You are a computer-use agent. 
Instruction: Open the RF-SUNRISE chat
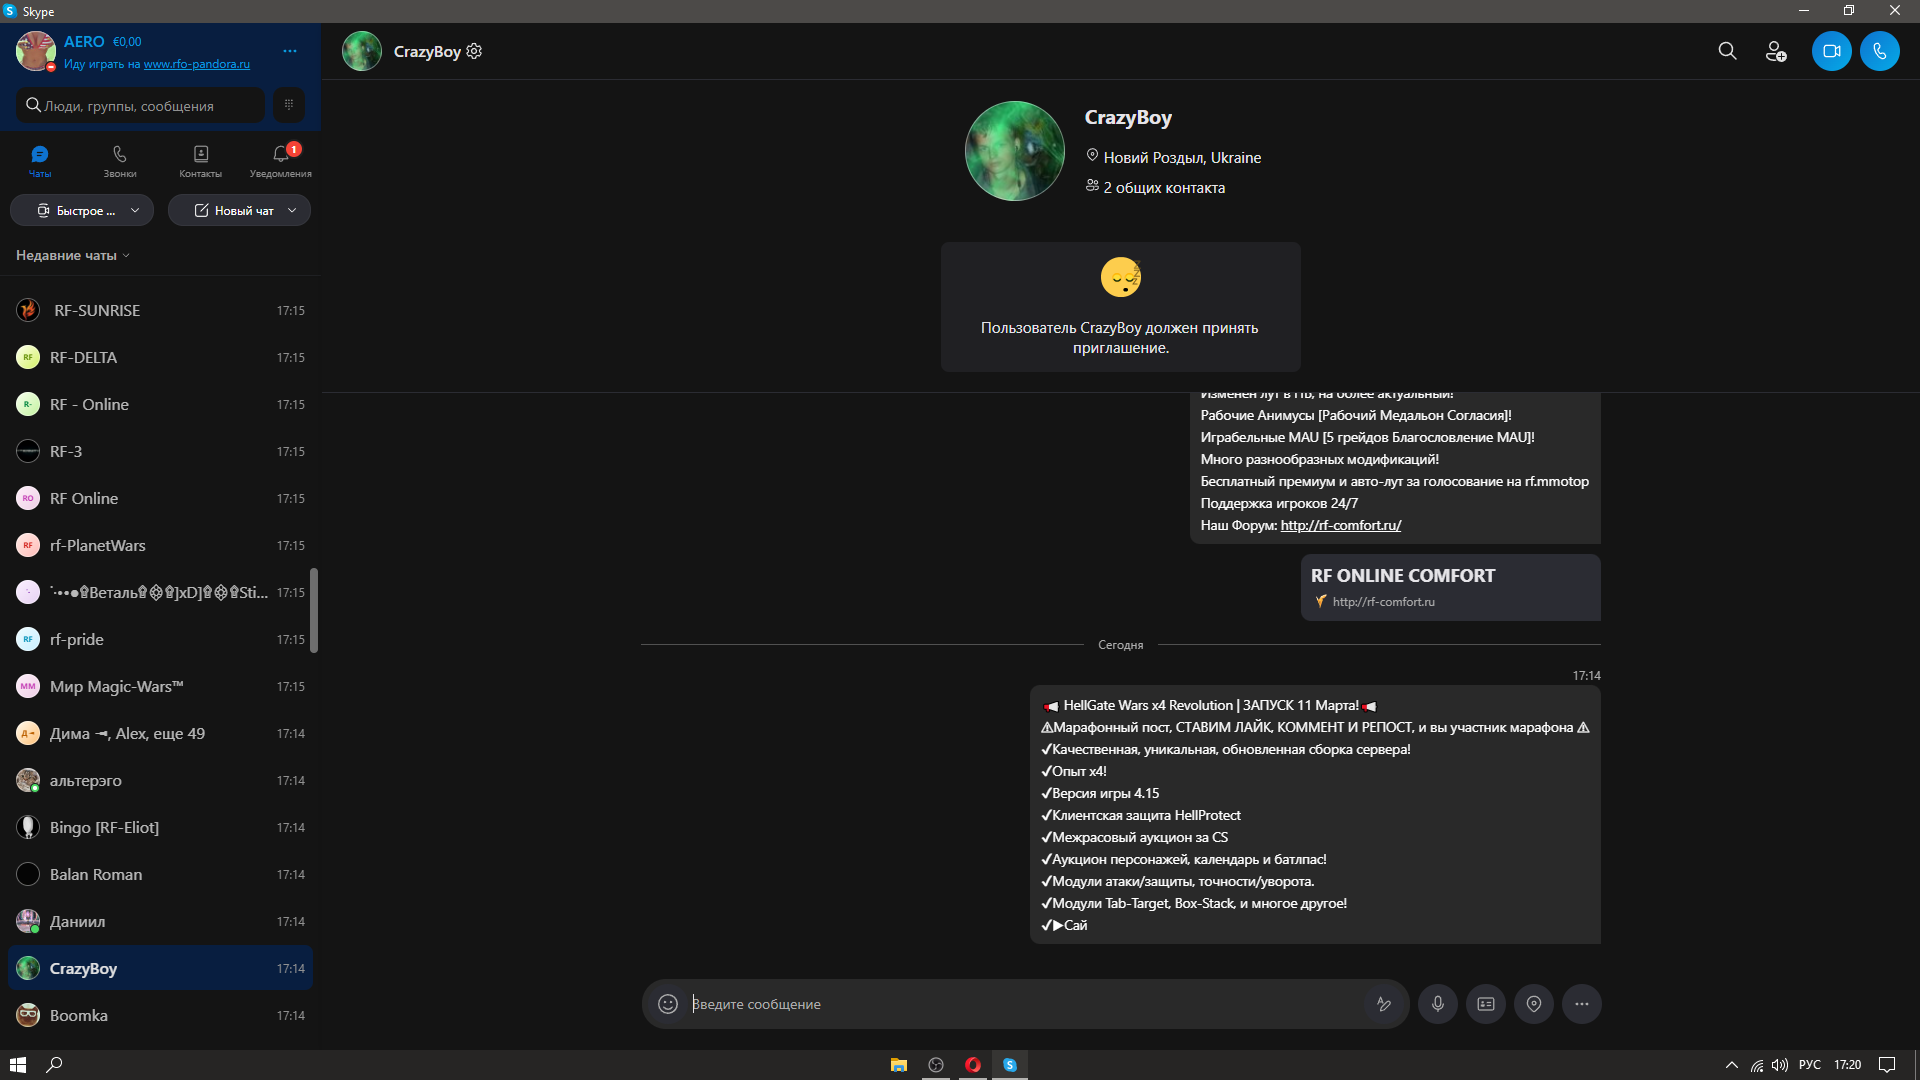pos(160,310)
